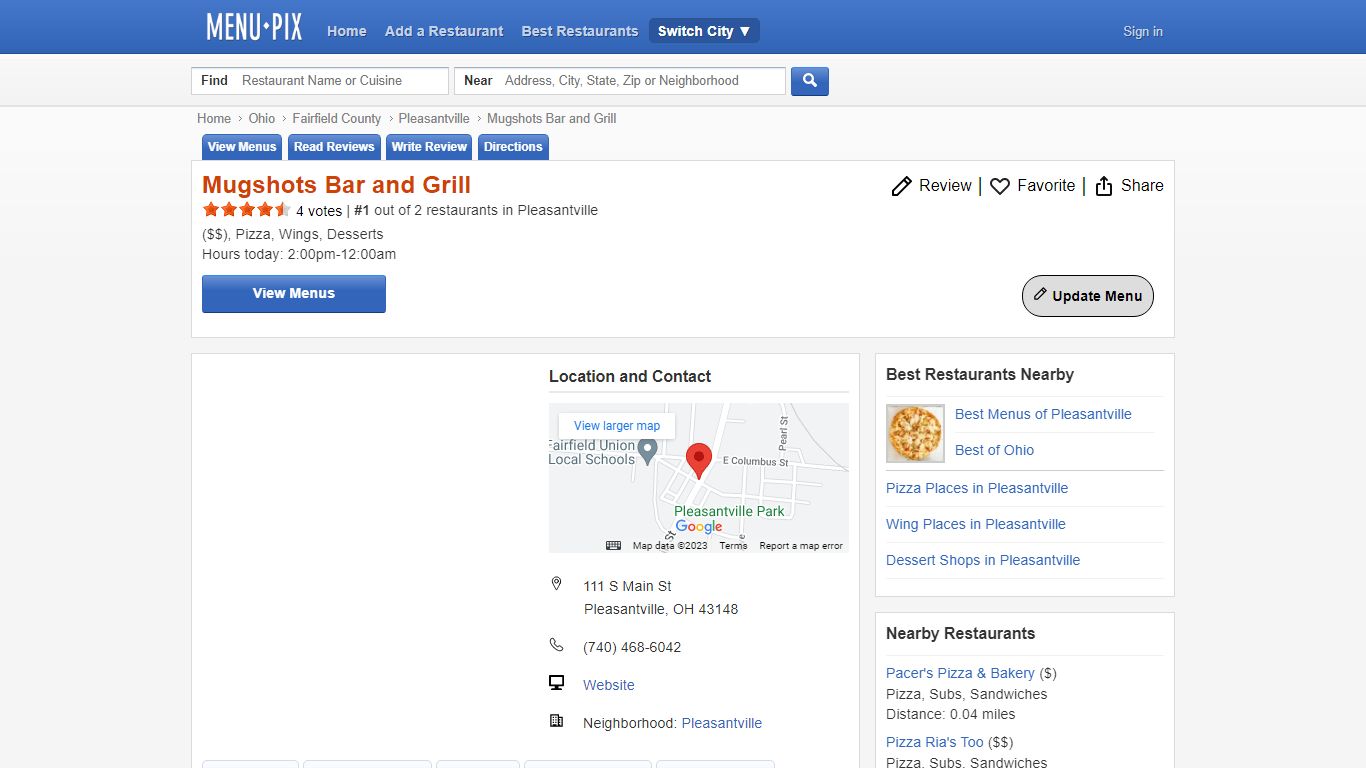The width and height of the screenshot is (1366, 768).
Task: Click the Fairfield Union Local Schools map marker
Action: (x=648, y=451)
